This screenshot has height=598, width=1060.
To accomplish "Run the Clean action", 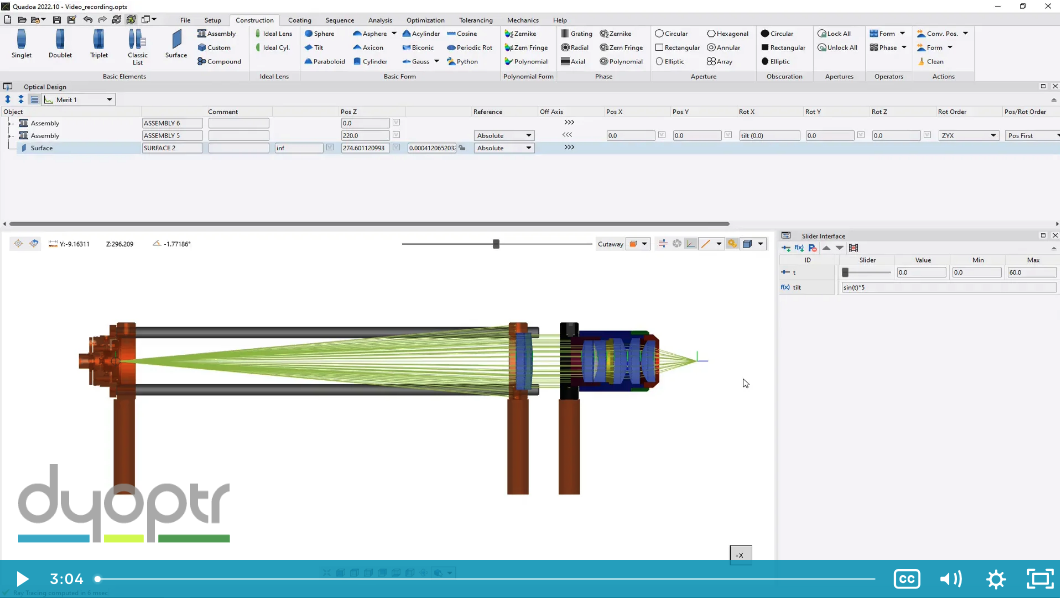I will [x=930, y=61].
